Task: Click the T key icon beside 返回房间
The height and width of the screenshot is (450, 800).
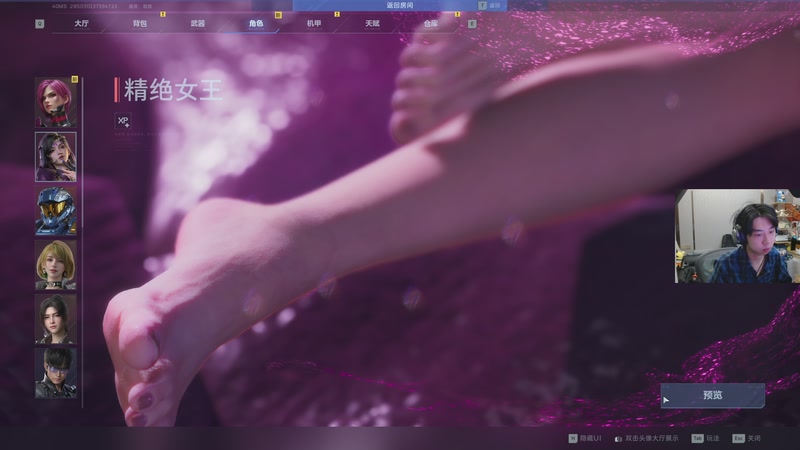Action: tap(482, 5)
